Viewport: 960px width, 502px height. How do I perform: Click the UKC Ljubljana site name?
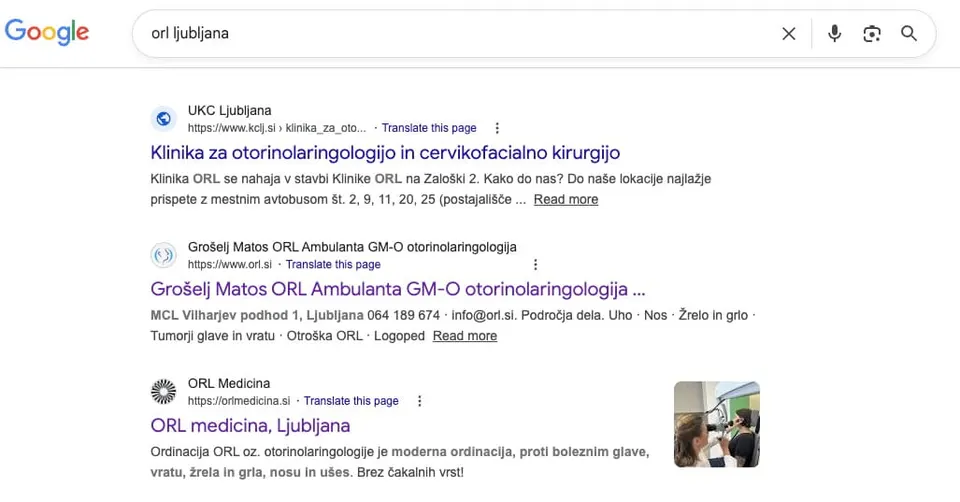(x=230, y=111)
